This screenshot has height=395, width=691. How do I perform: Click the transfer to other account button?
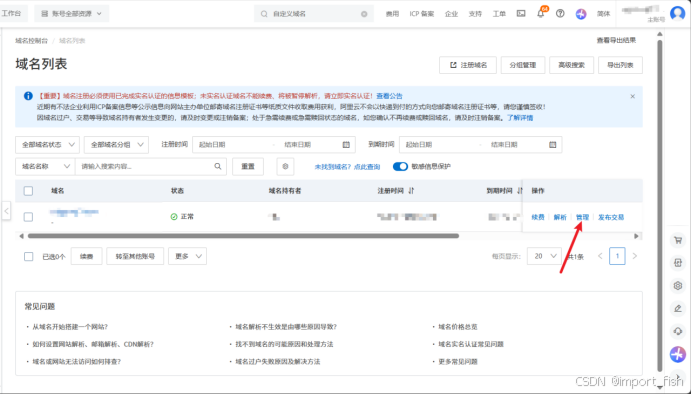click(x=135, y=256)
